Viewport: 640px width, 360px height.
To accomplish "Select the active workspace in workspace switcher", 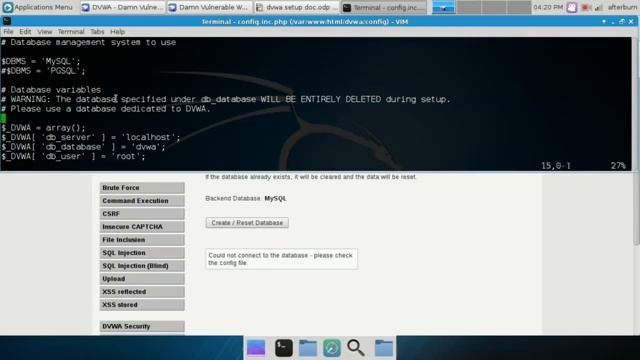I will [x=443, y=7].
